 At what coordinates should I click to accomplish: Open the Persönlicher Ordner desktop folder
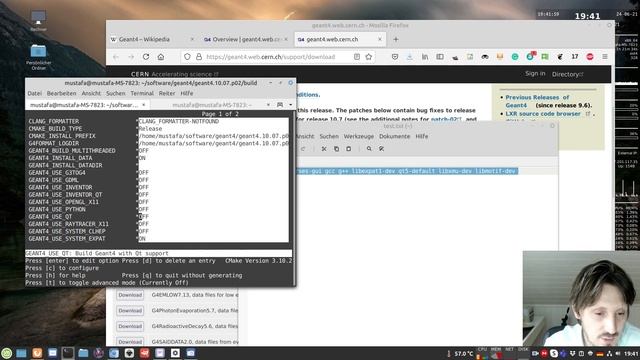[38, 57]
